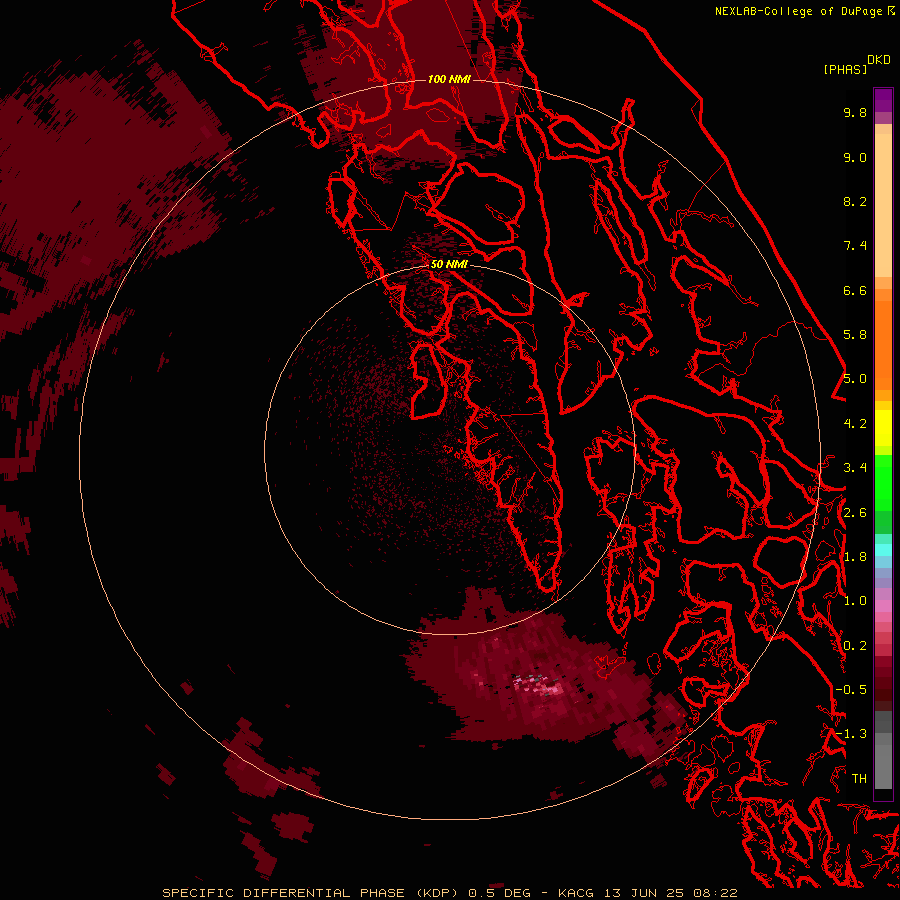This screenshot has width=900, height=900.
Task: Pick the pale peach band of the color bar
Action: tap(883, 205)
